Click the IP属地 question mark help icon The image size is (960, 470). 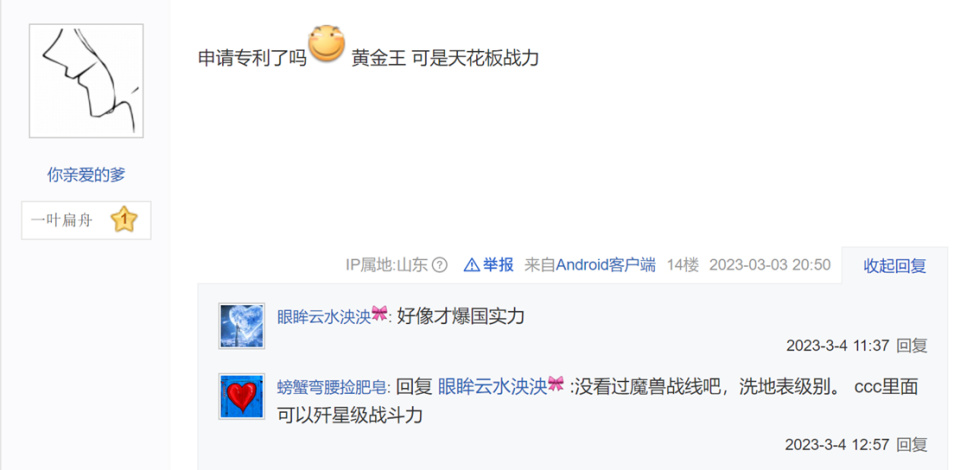pyautogui.click(x=440, y=265)
